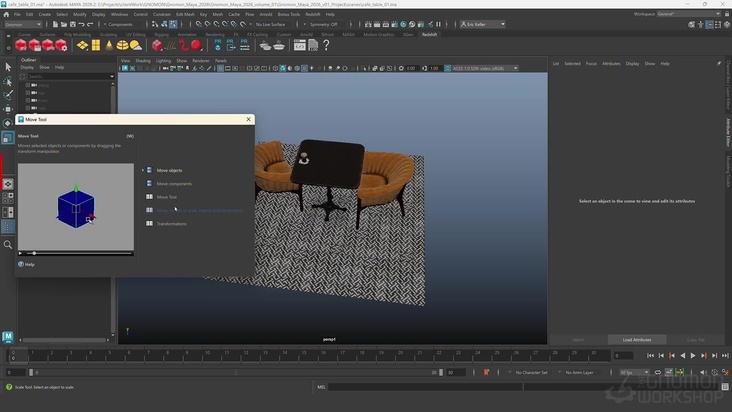
Task: Open the Home screen icon
Action: coord(6,14)
